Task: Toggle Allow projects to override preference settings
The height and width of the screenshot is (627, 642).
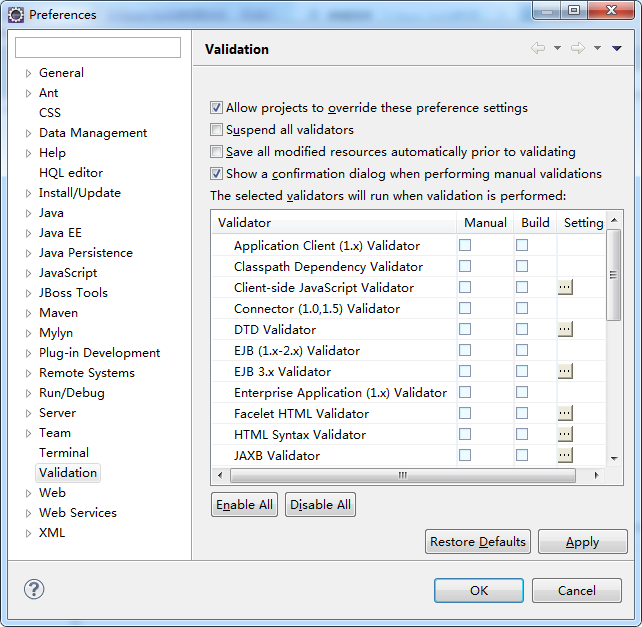Action: click(216, 108)
